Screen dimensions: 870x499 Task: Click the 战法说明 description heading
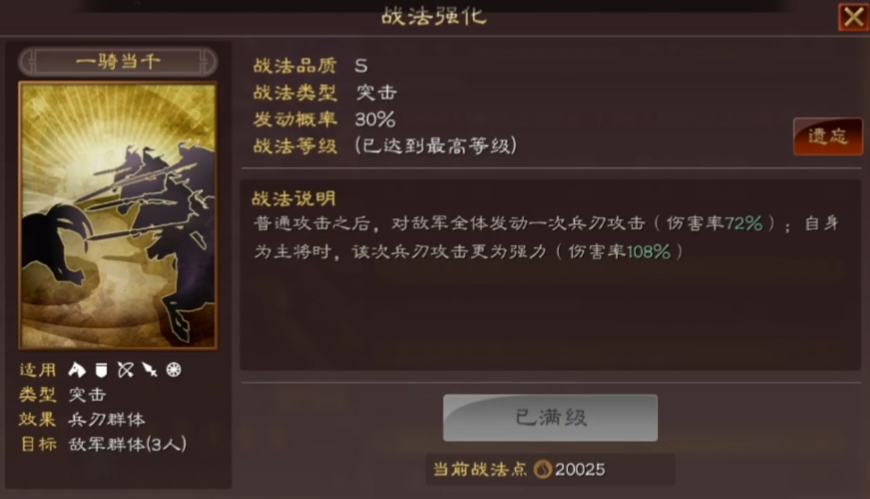[x=294, y=198]
